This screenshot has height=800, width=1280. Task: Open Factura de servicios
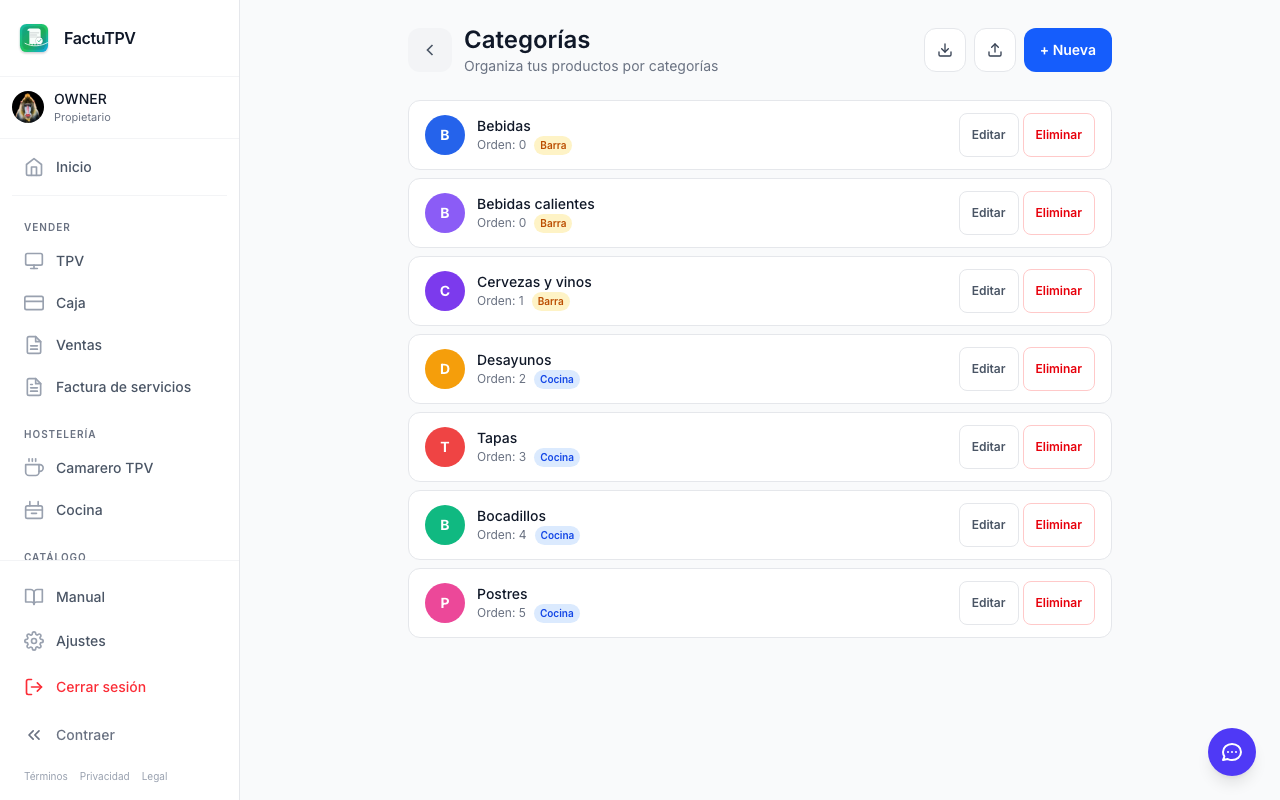tap(120, 387)
